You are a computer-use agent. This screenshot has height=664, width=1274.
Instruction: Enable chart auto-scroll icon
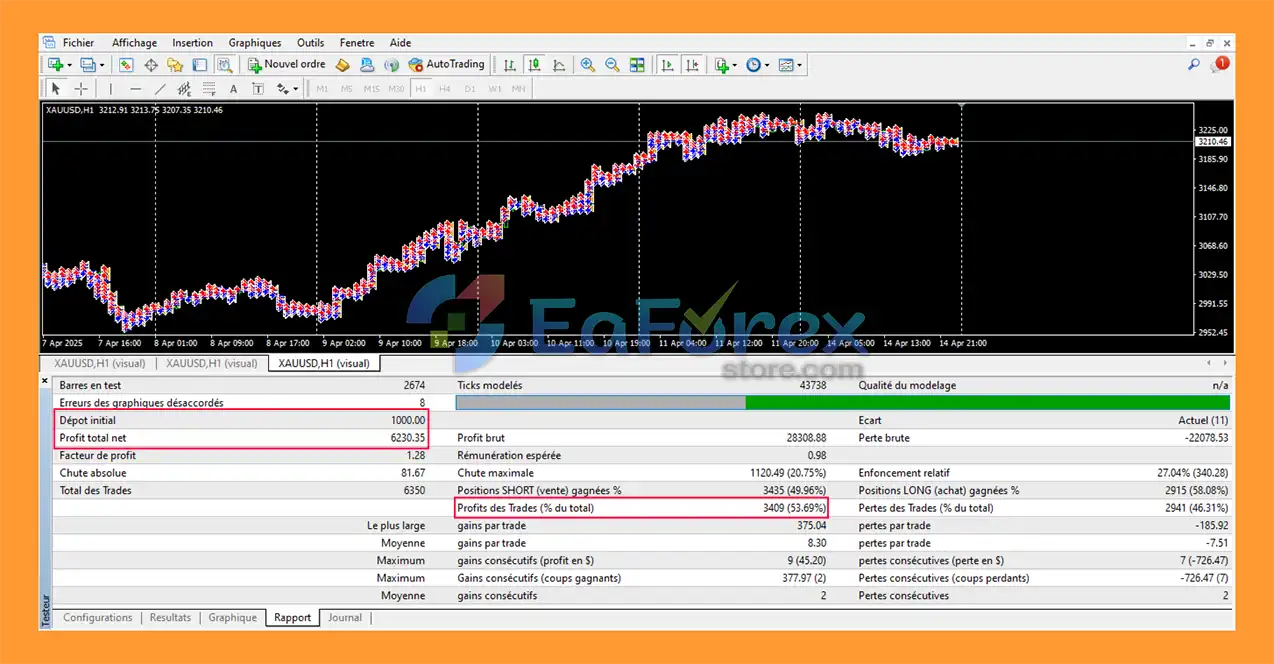point(666,65)
